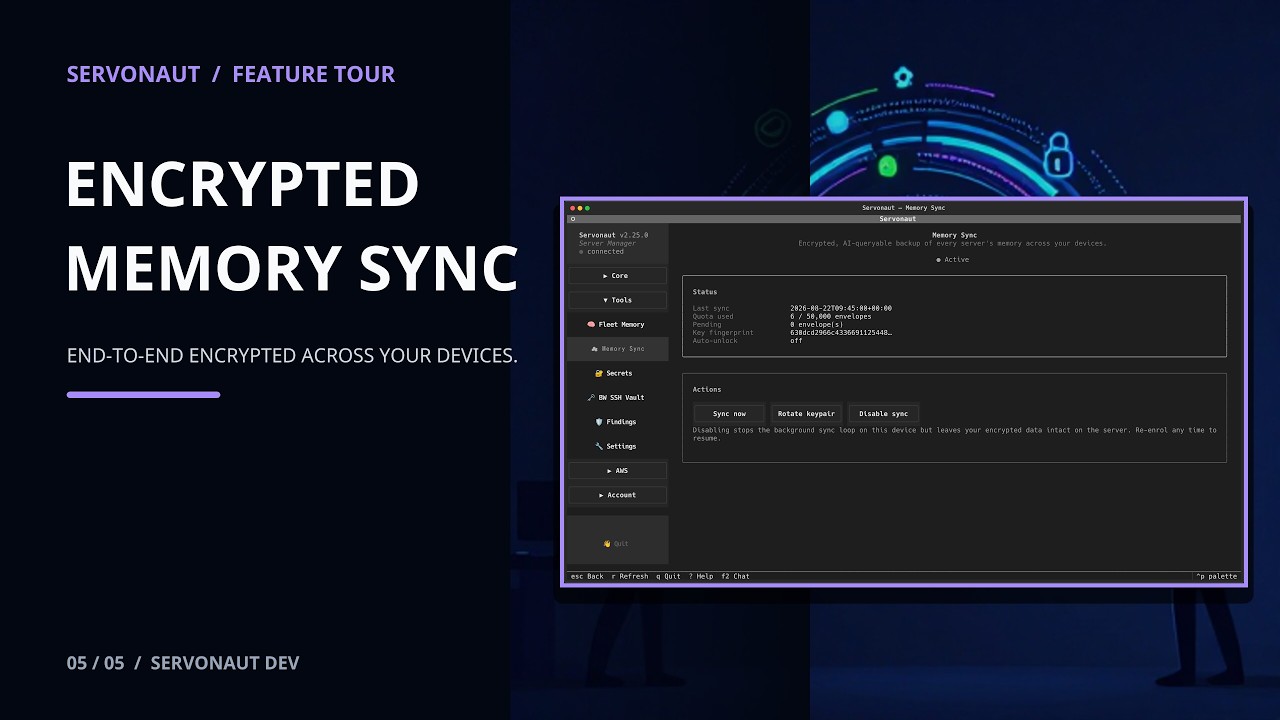Open Findings via its shield icon
The height and width of the screenshot is (720, 1280).
(x=599, y=422)
